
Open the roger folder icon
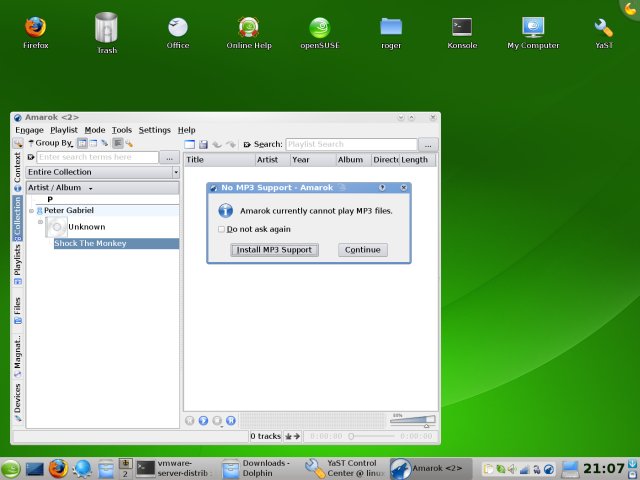(x=391, y=33)
